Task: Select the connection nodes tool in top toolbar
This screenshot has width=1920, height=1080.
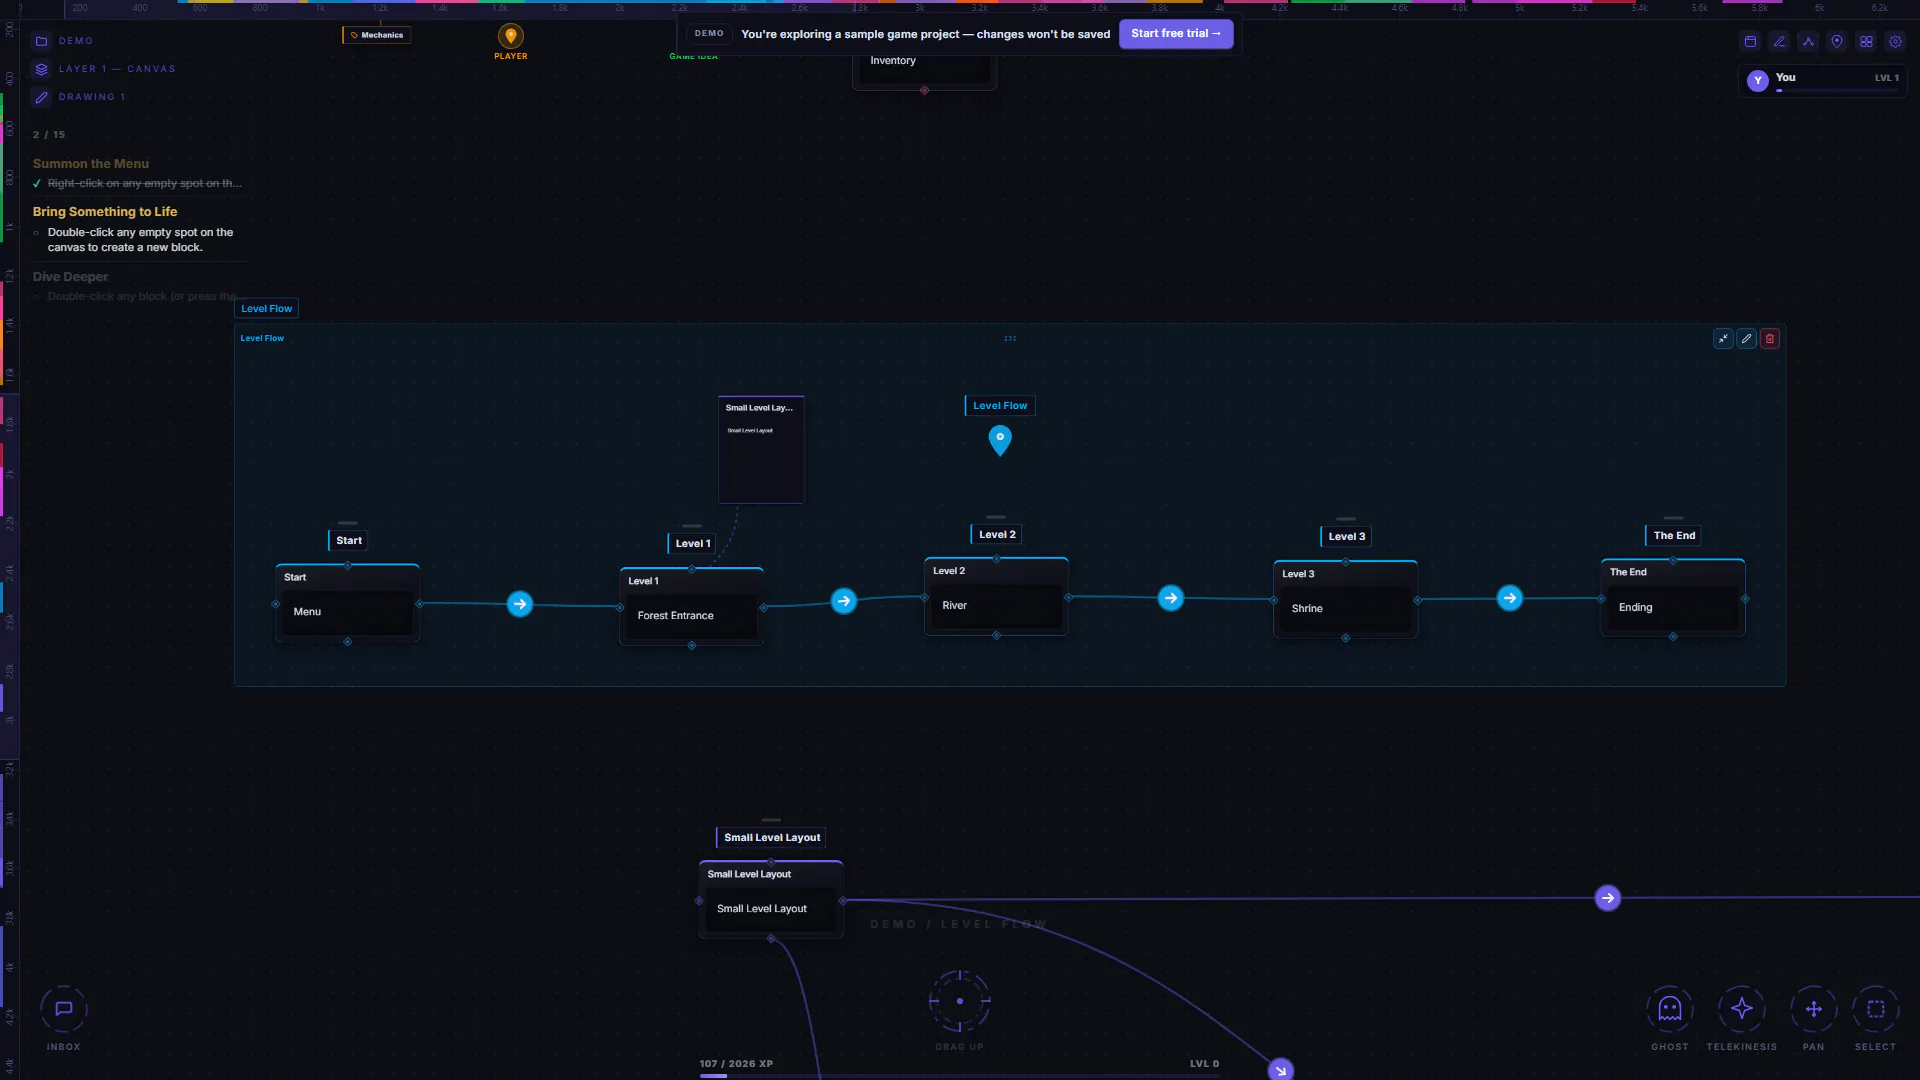Action: tap(1808, 42)
